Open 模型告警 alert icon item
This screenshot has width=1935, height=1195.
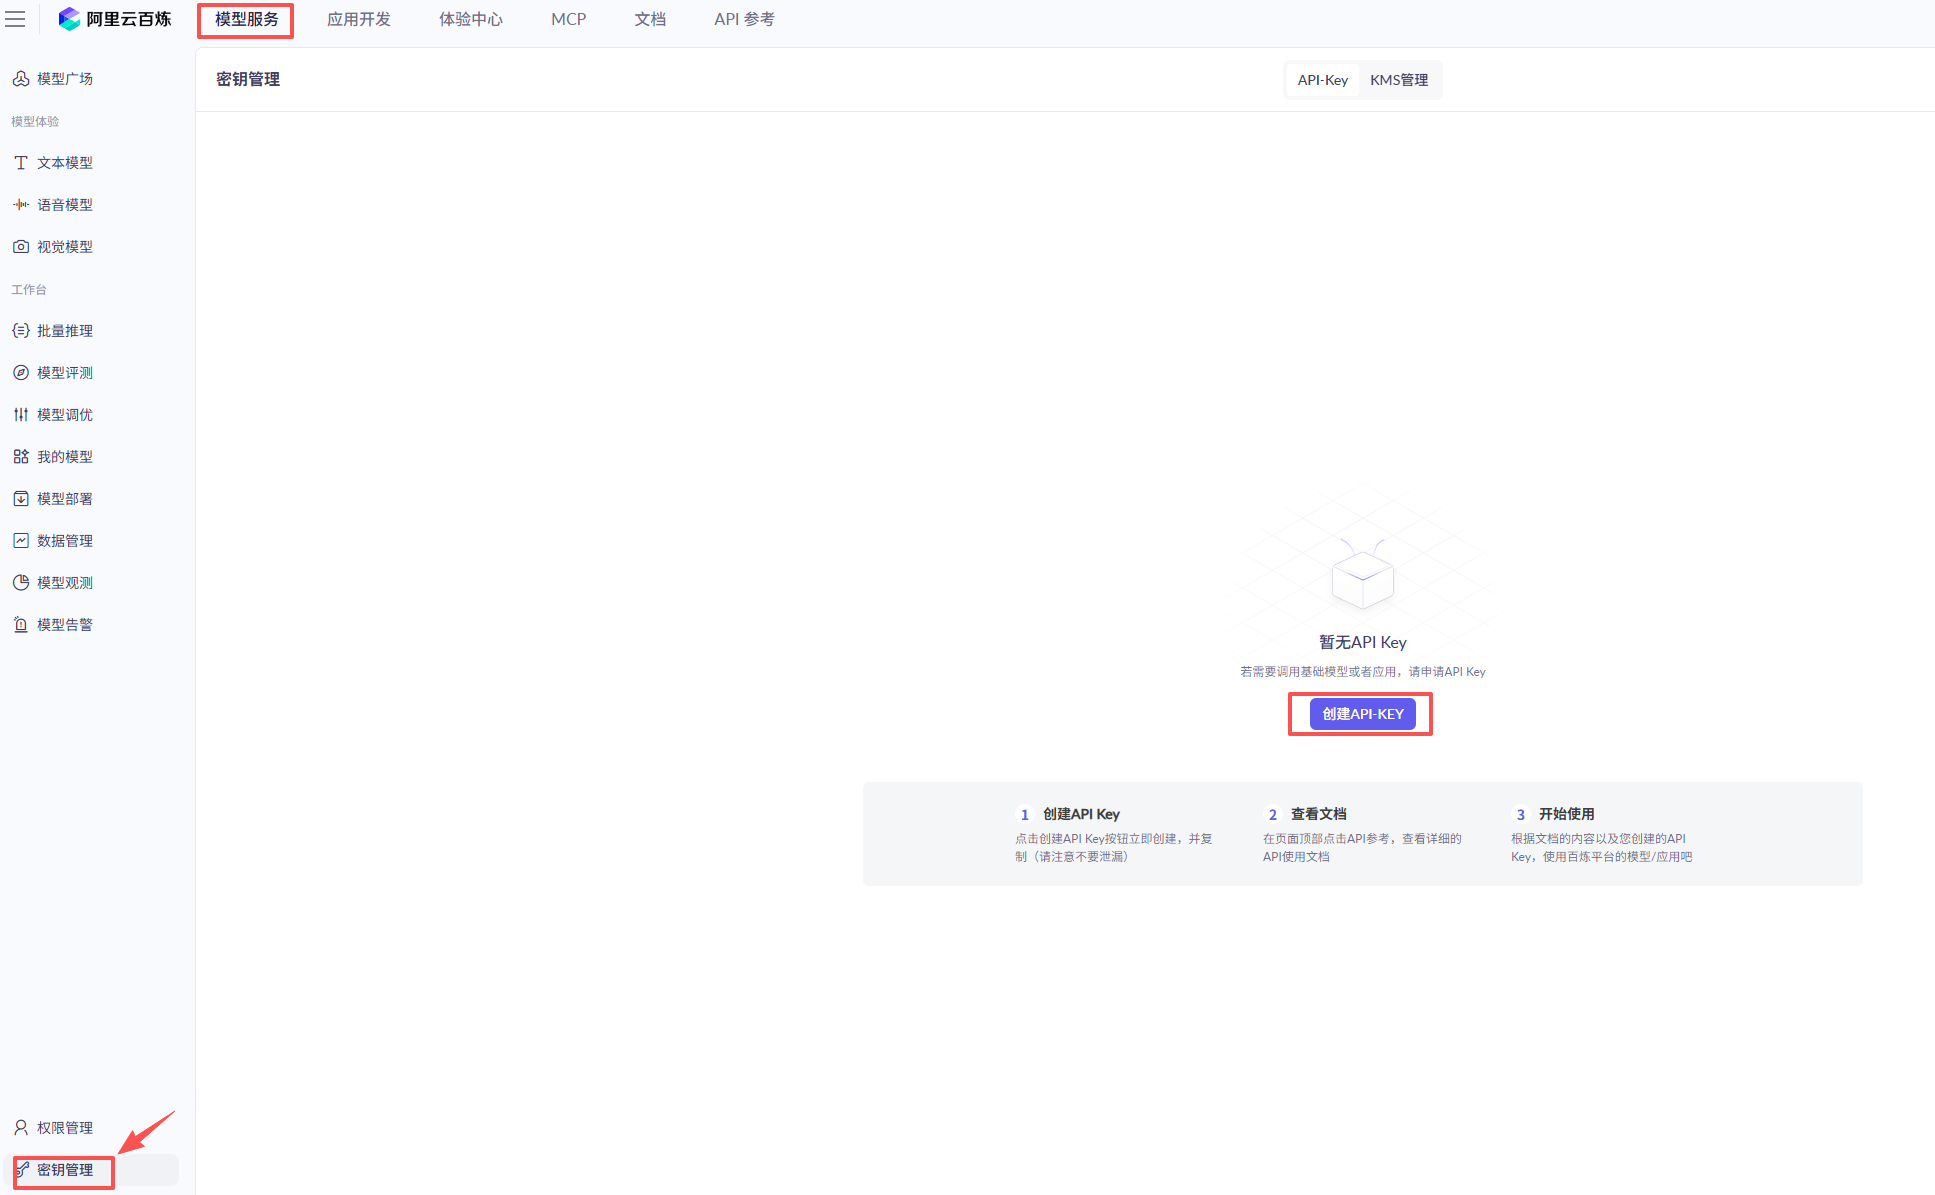[21, 625]
